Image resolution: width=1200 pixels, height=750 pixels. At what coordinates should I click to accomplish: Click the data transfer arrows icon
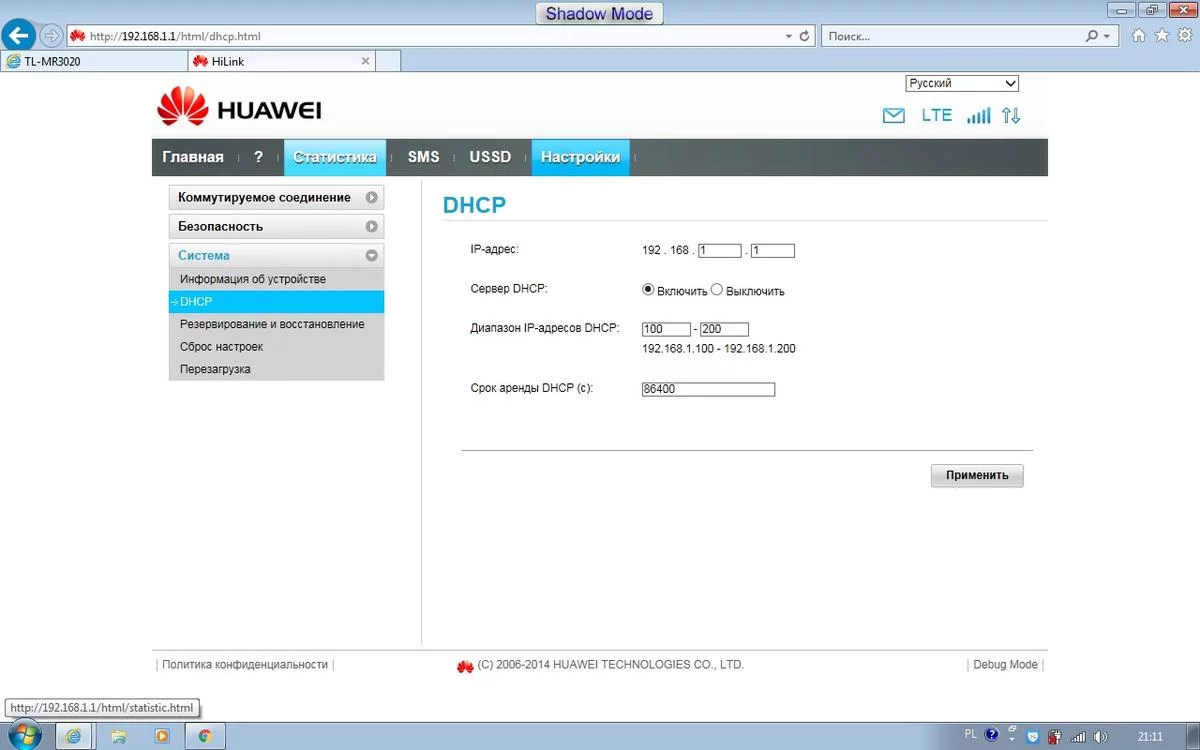point(1011,116)
